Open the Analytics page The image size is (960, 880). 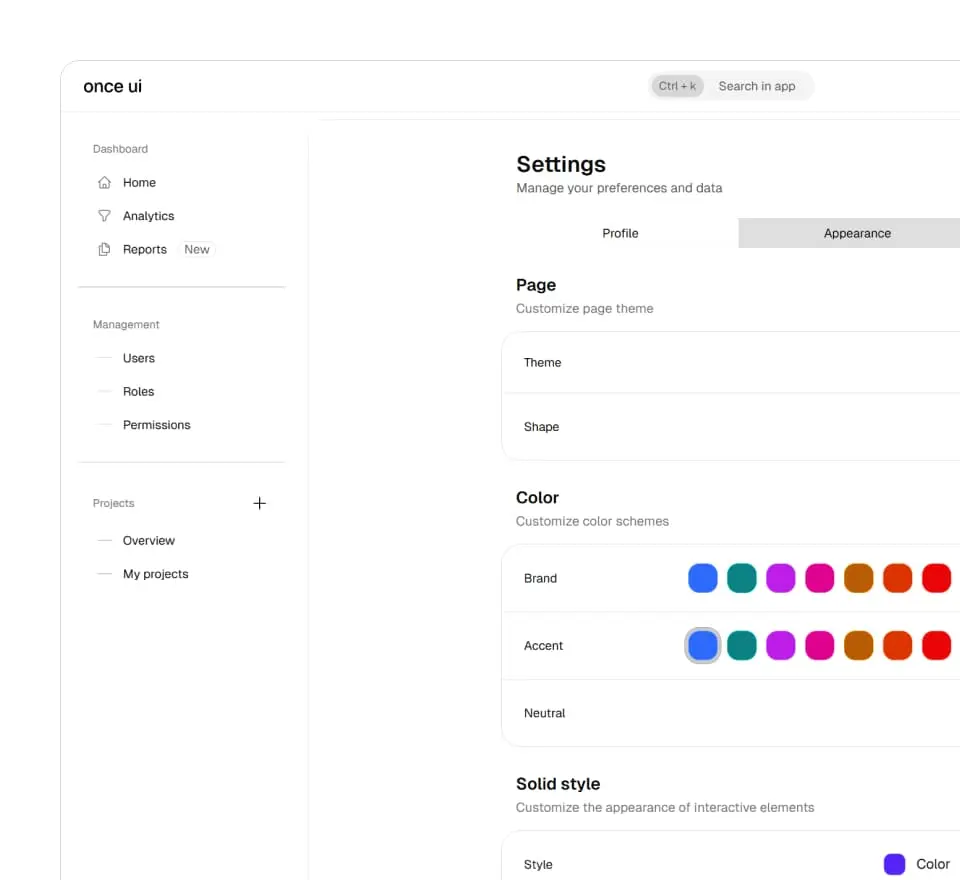pyautogui.click(x=148, y=215)
